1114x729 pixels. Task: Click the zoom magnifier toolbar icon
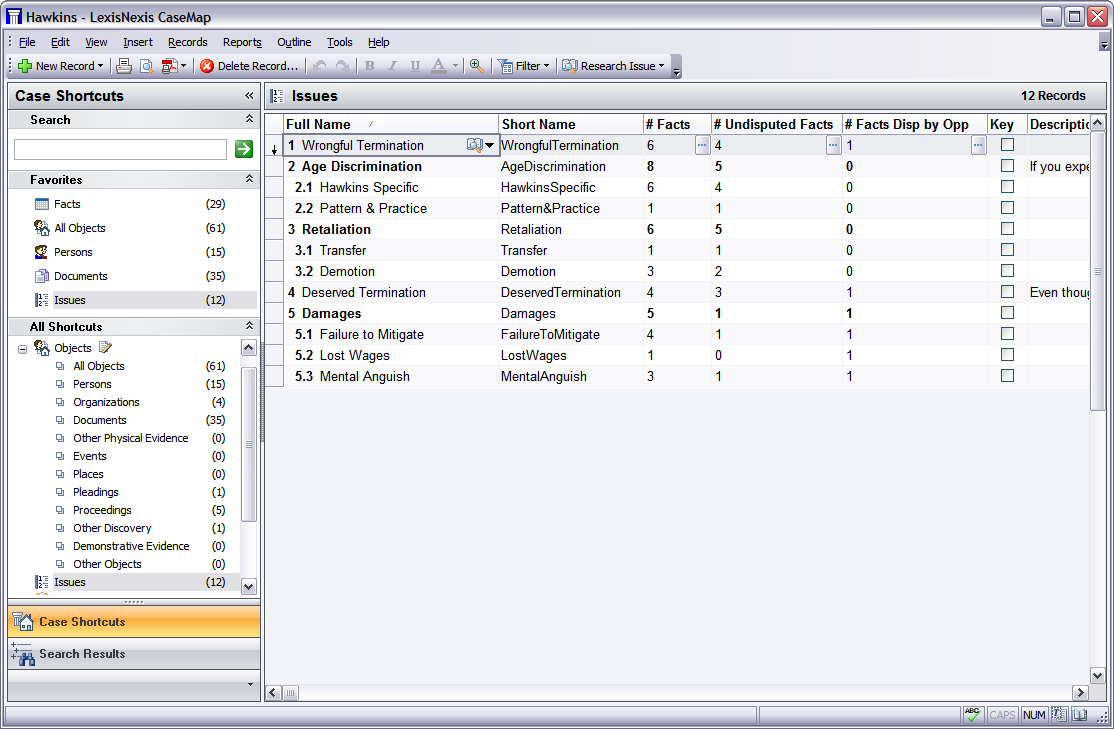pos(477,66)
